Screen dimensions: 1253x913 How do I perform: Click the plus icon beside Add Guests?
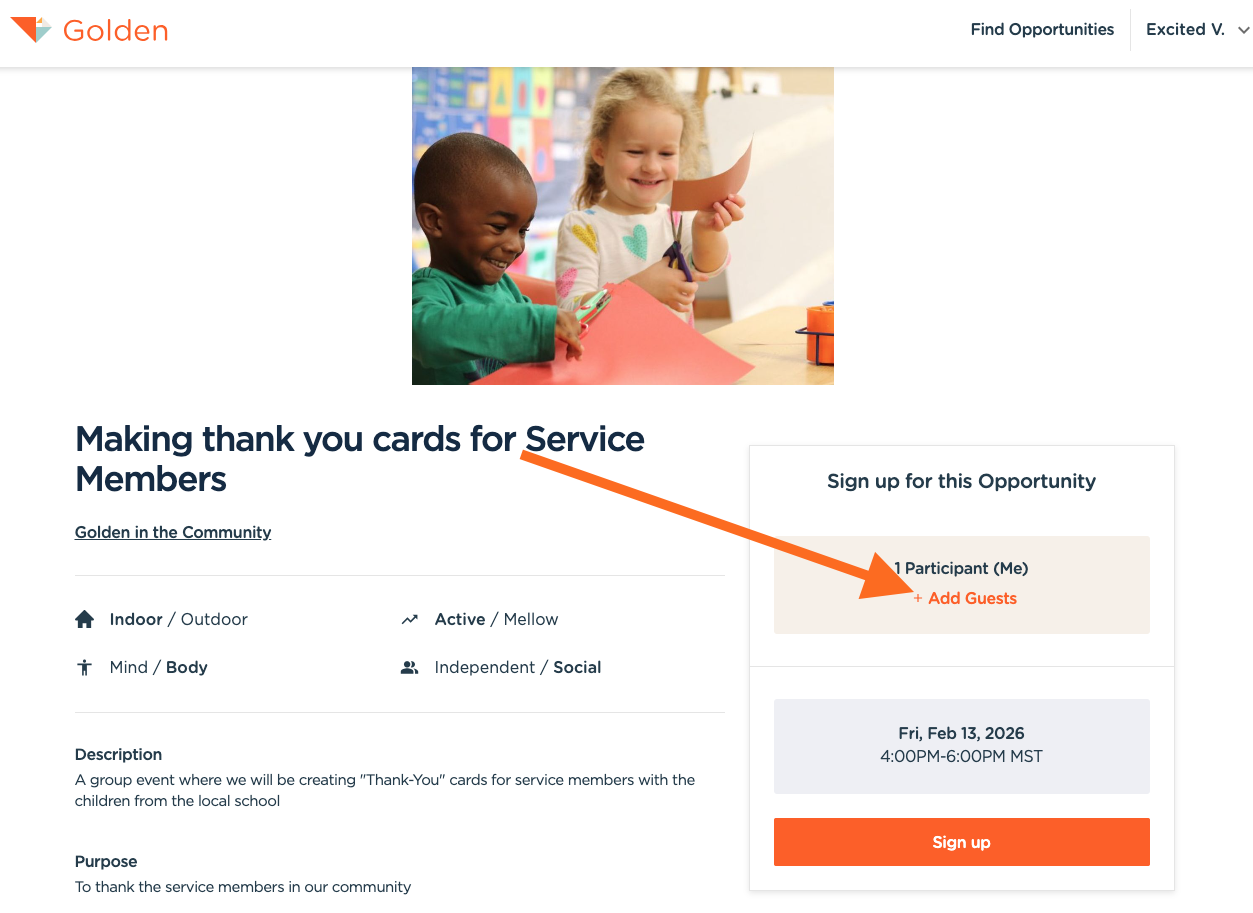click(x=918, y=599)
